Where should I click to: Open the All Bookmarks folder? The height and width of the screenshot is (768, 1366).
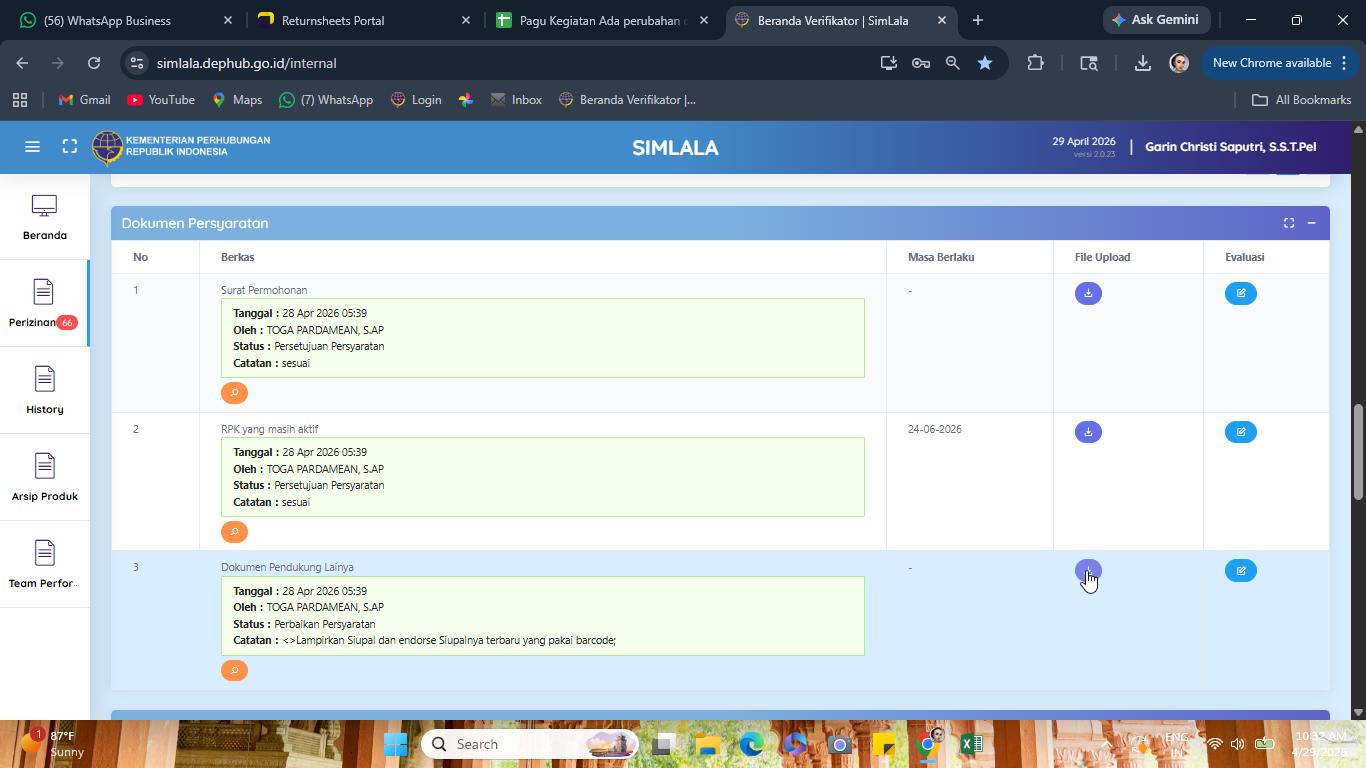[x=1301, y=100]
